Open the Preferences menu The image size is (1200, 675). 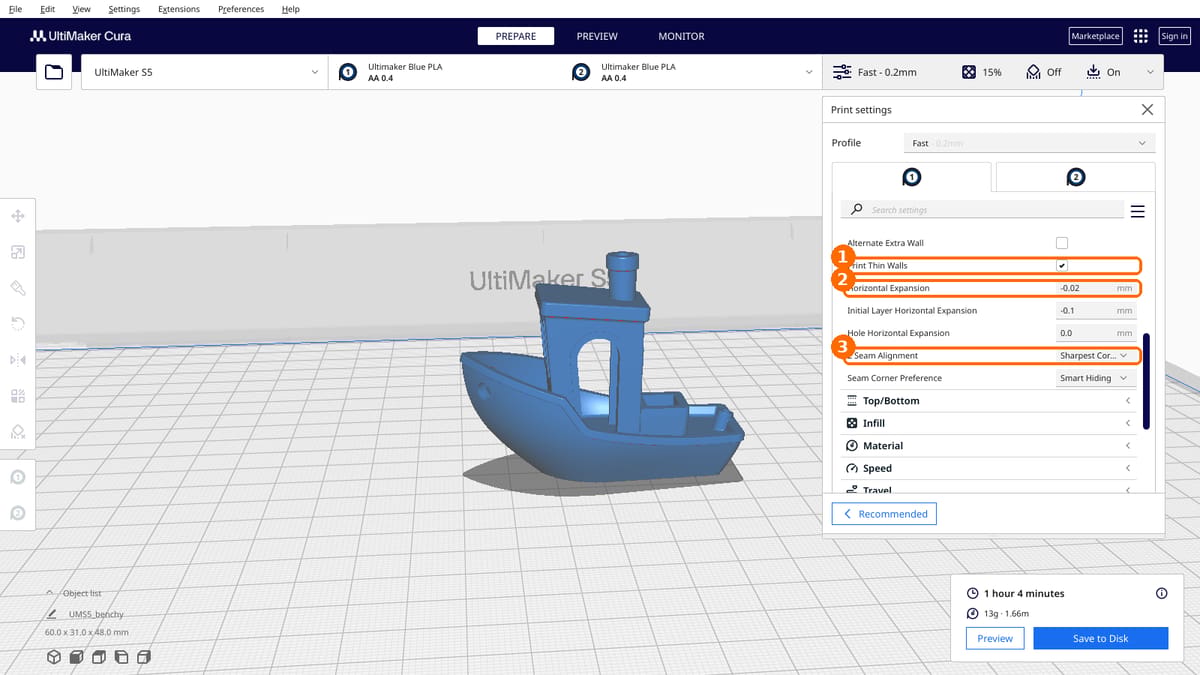coord(241,9)
